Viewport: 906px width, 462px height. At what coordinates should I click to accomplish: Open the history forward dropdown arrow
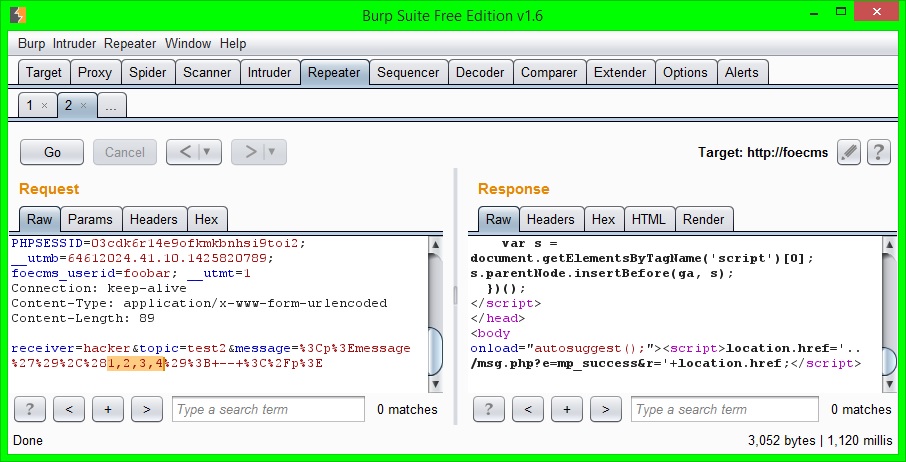click(x=272, y=152)
